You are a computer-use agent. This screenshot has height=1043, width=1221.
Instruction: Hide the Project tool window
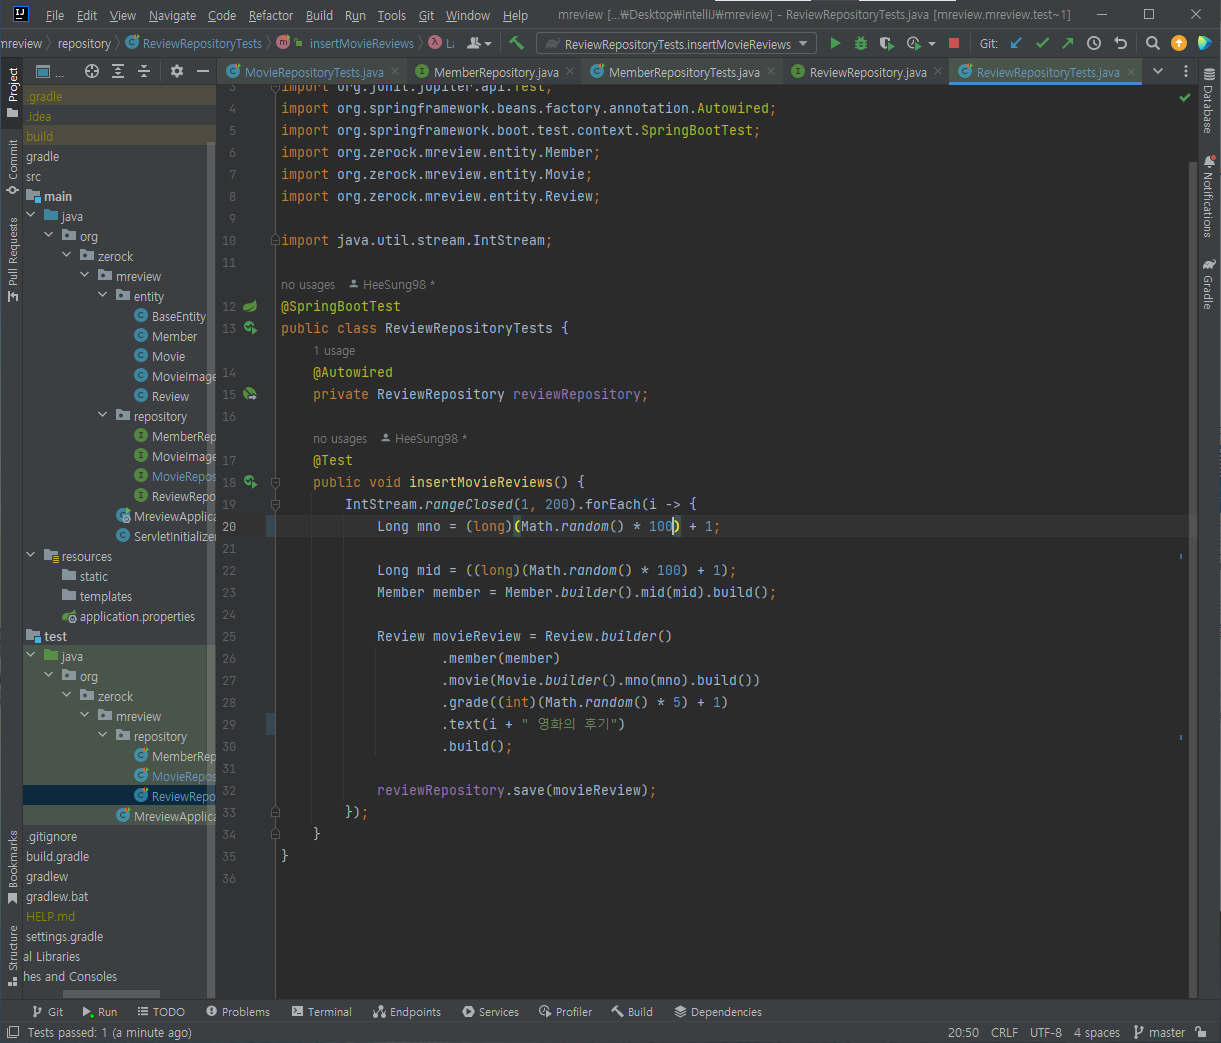click(202, 71)
